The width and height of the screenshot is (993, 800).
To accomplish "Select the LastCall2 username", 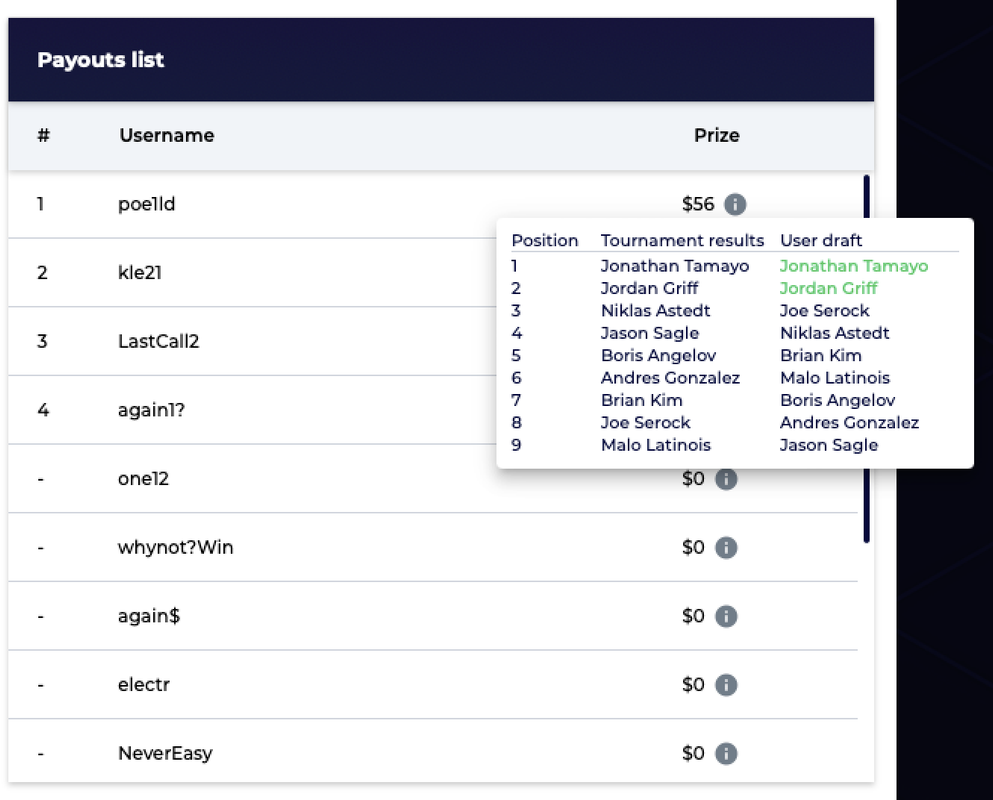I will point(158,341).
